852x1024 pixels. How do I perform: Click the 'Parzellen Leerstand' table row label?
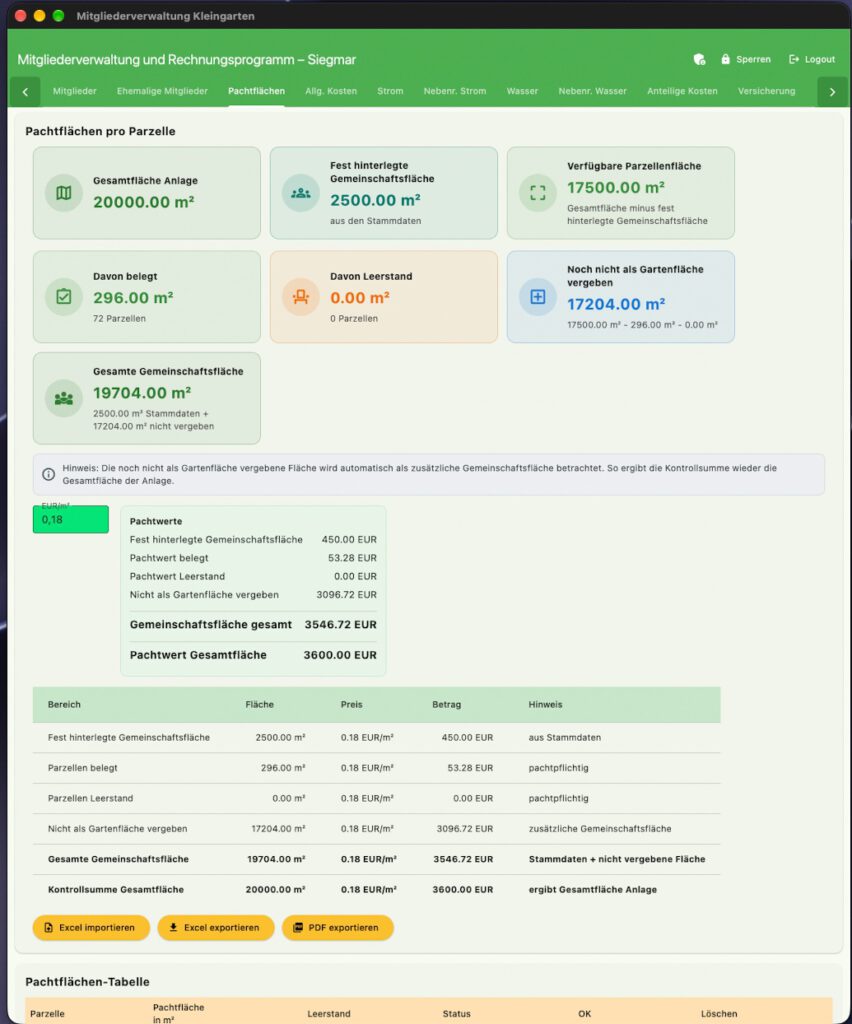(x=90, y=798)
